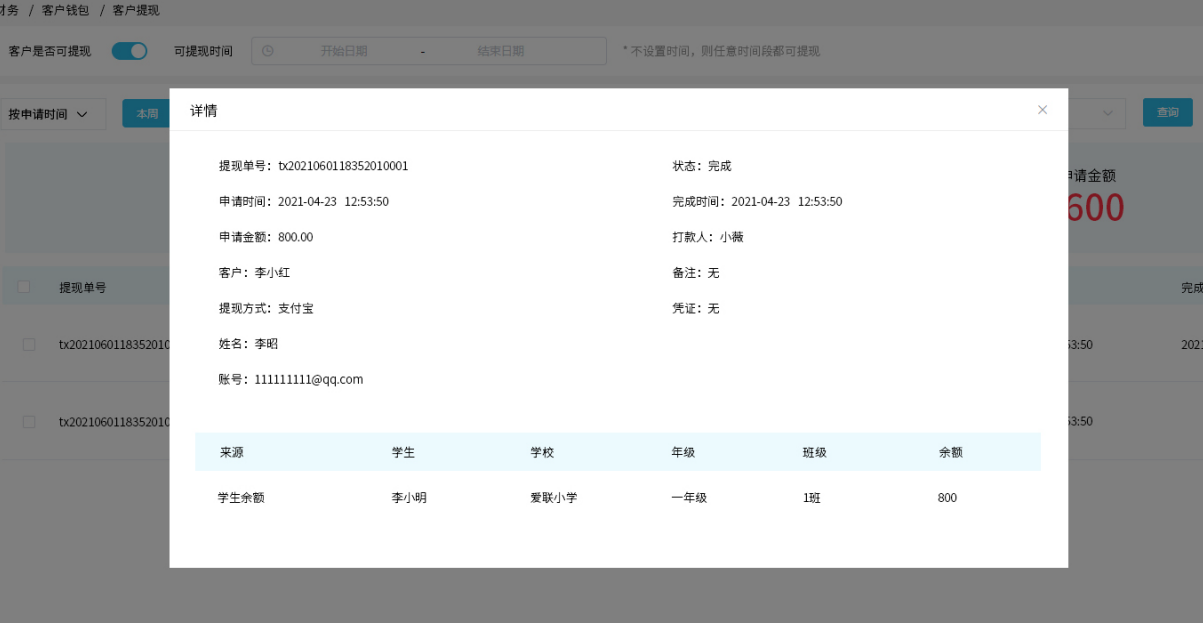Click the withdrawal number tx2021060118352010001 in the dialog
Image resolution: width=1203 pixels, height=623 pixels.
click(343, 166)
